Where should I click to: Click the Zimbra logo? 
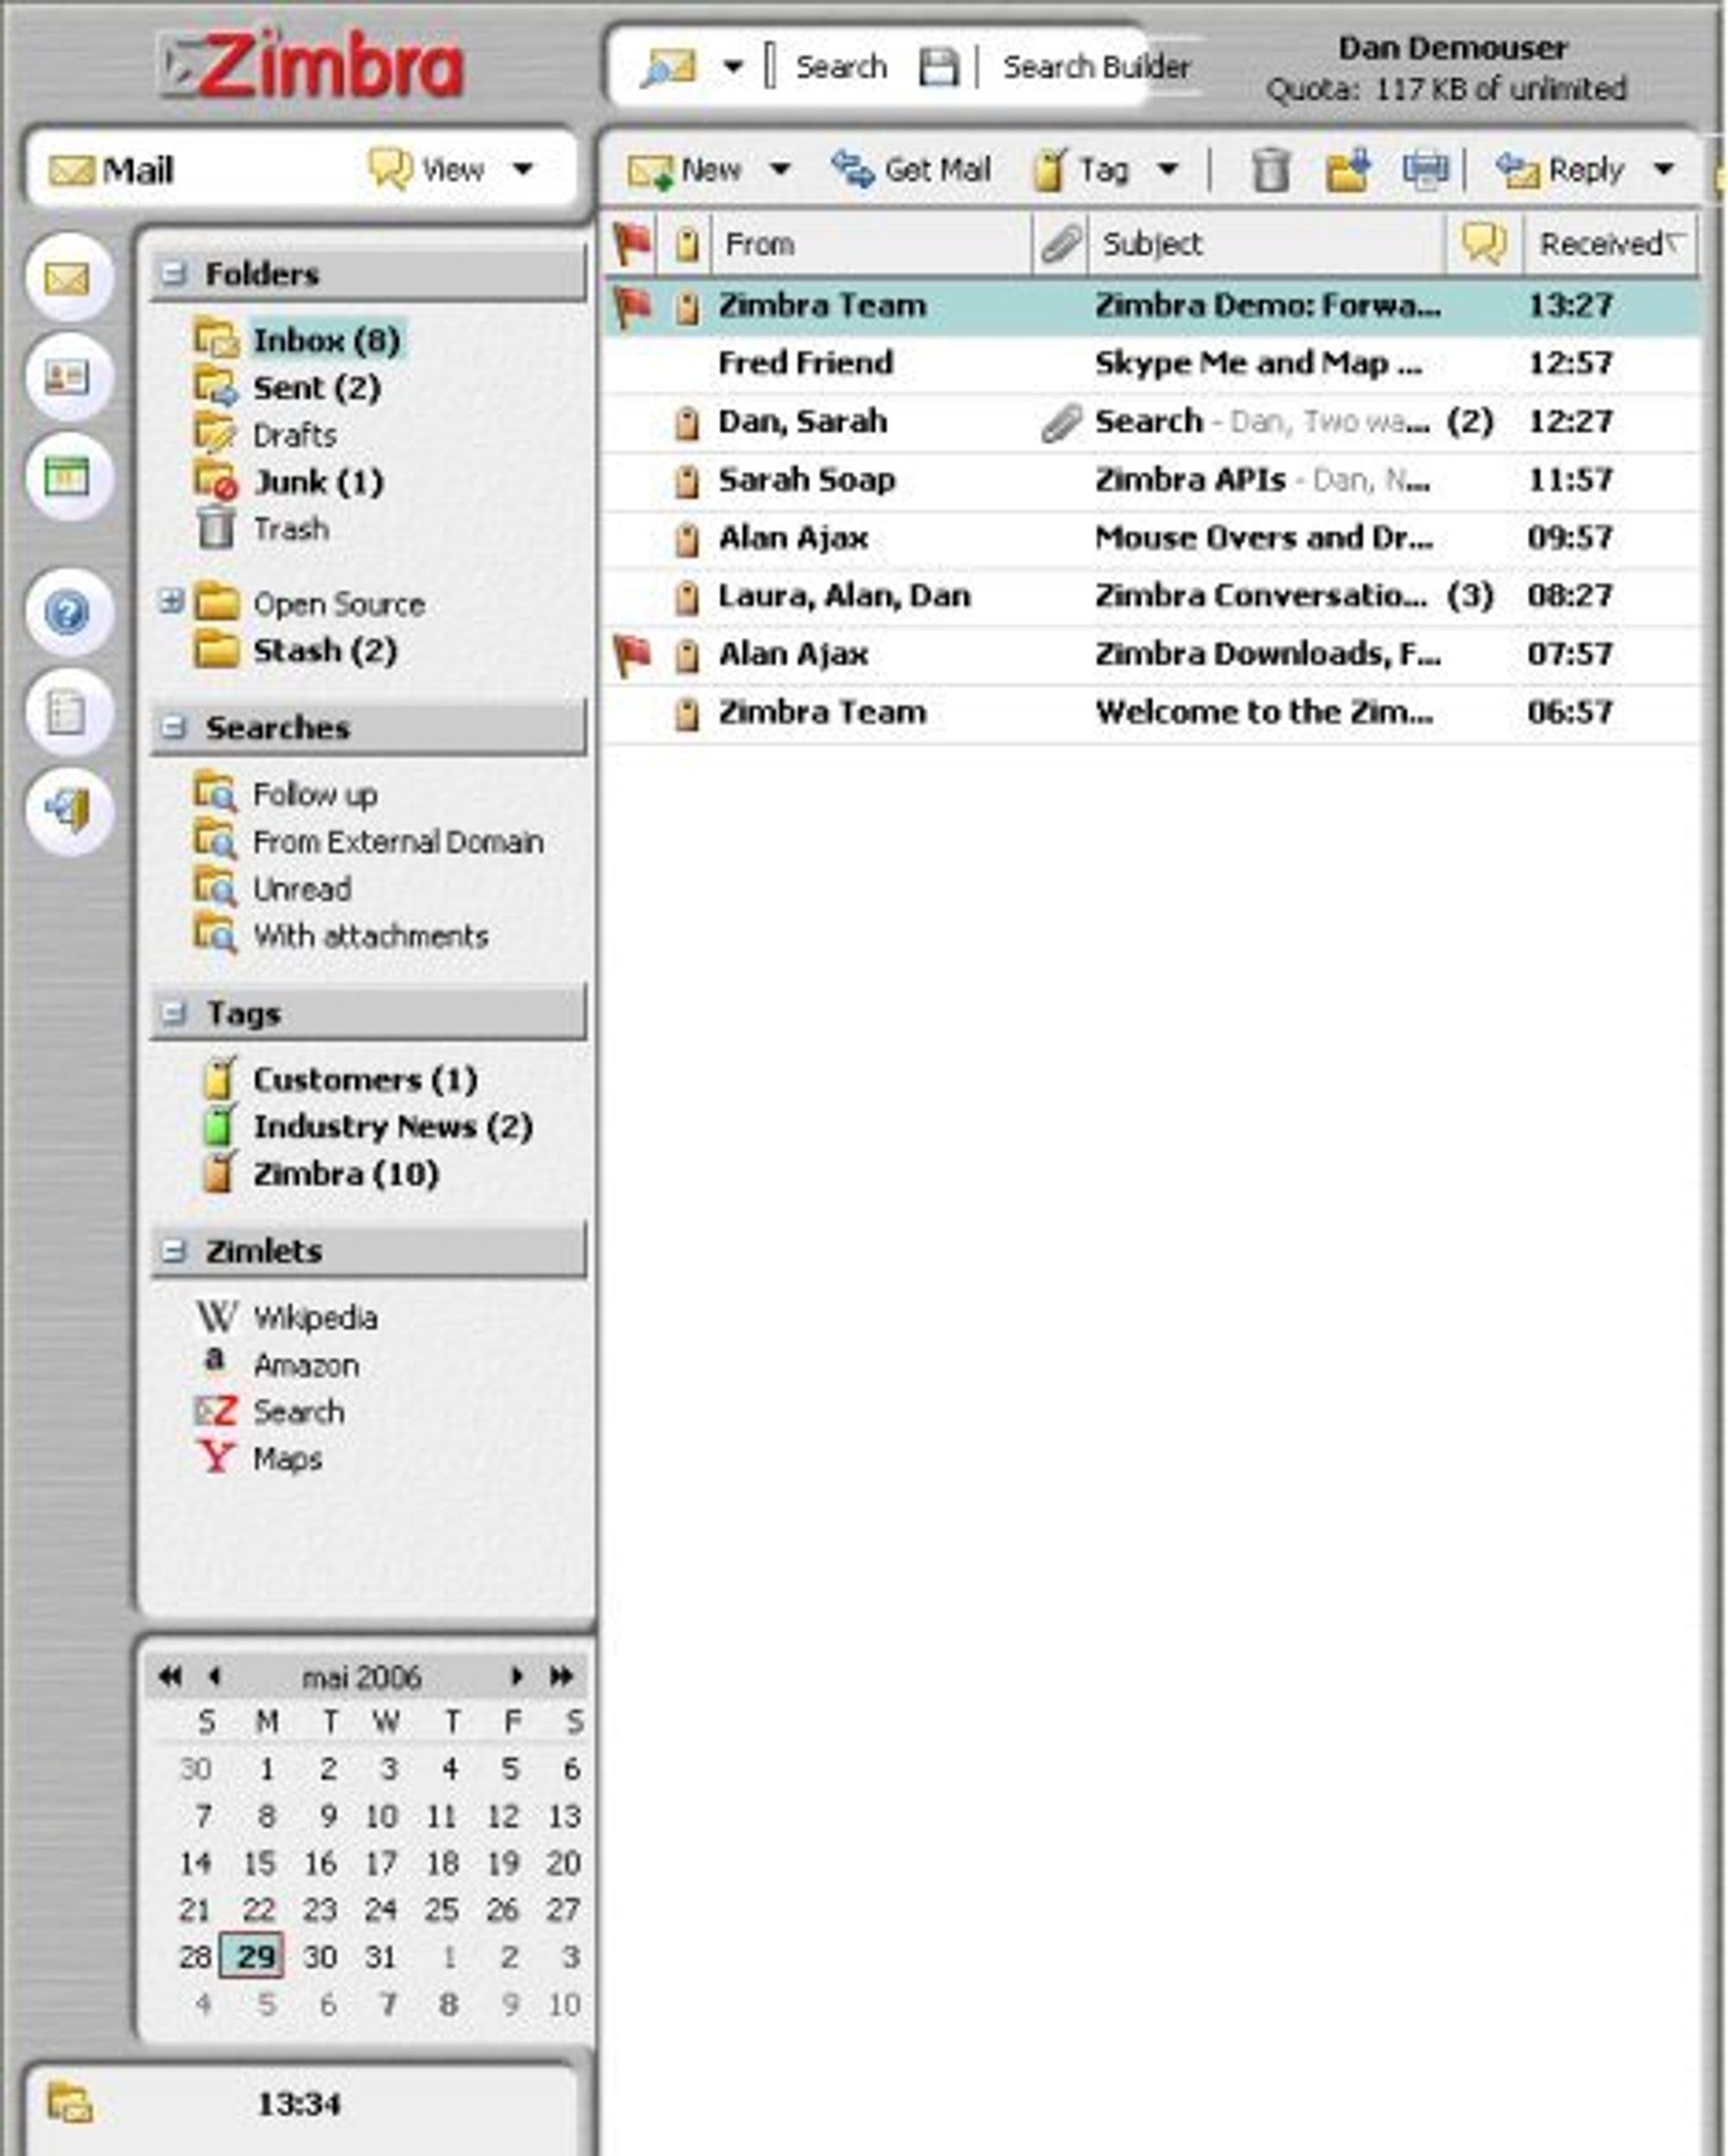pos(312,66)
